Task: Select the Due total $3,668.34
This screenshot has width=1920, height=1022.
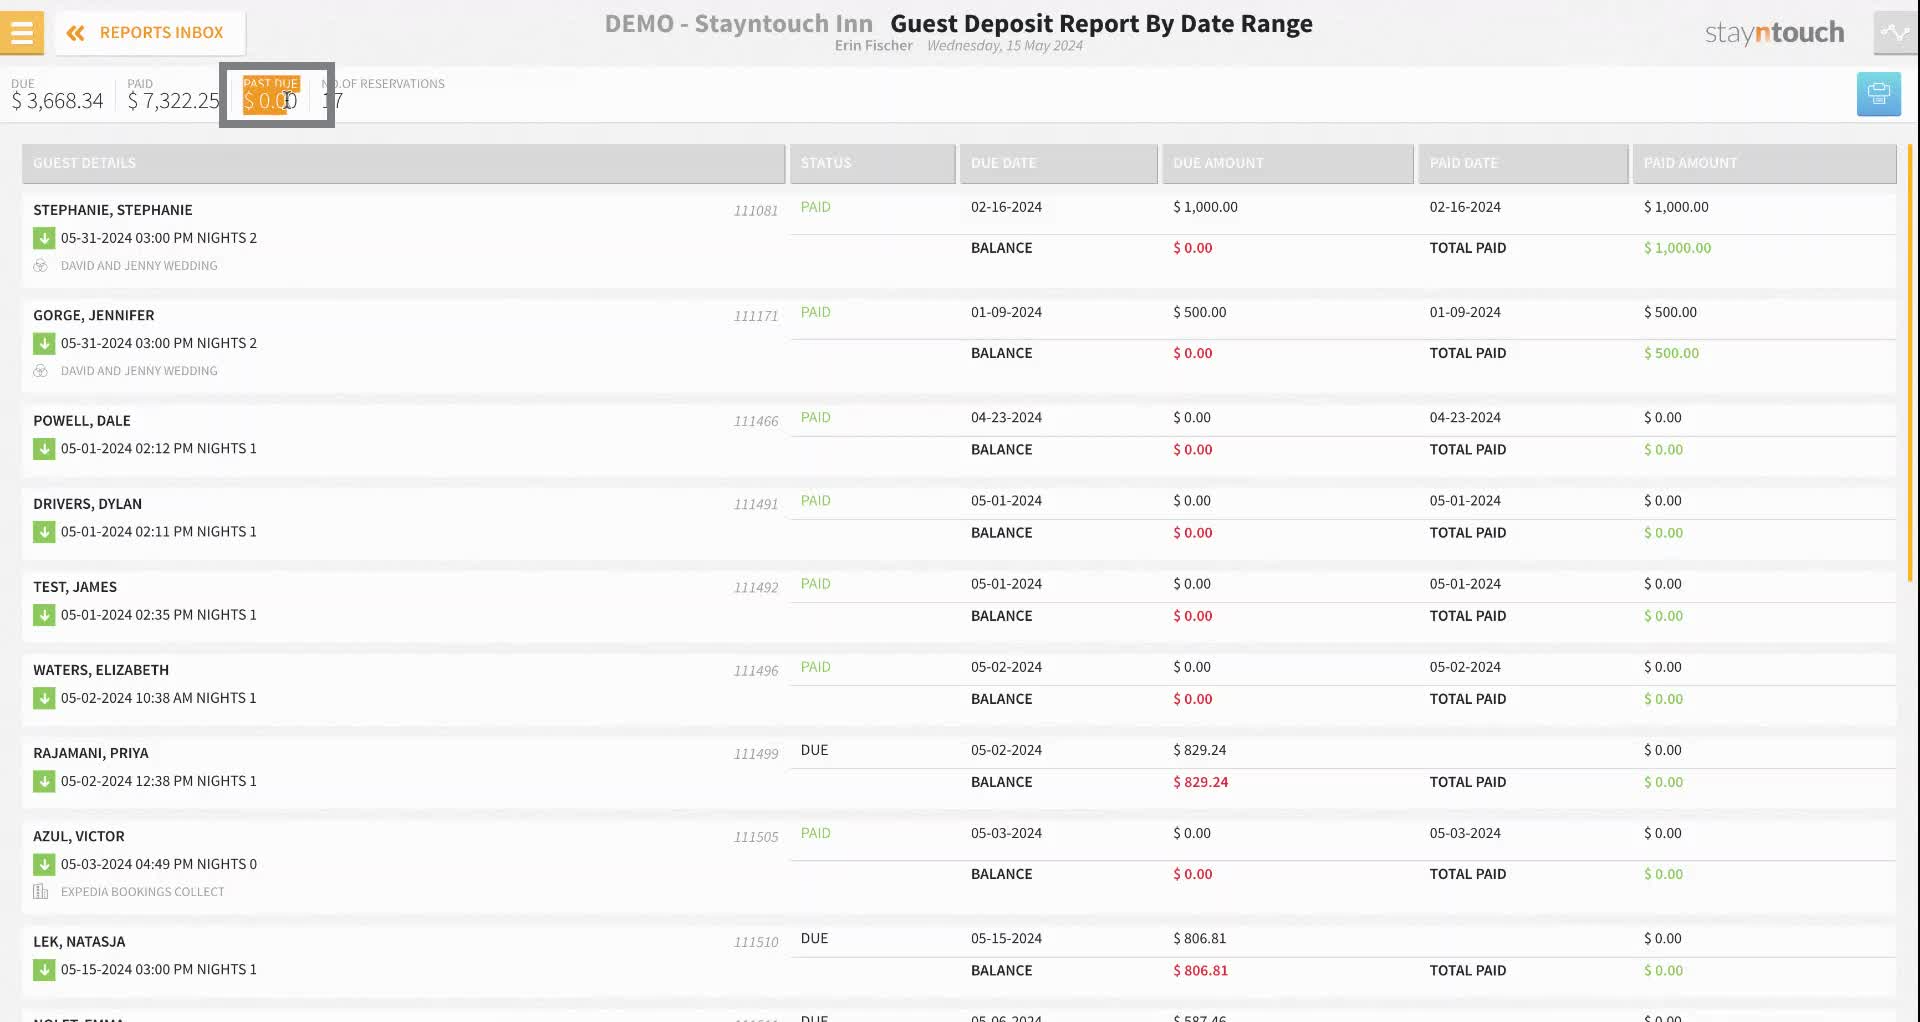Action: tap(57, 101)
